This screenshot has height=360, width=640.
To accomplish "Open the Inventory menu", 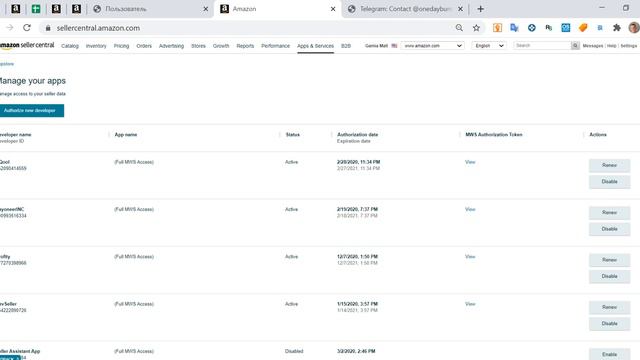I will tap(96, 46).
